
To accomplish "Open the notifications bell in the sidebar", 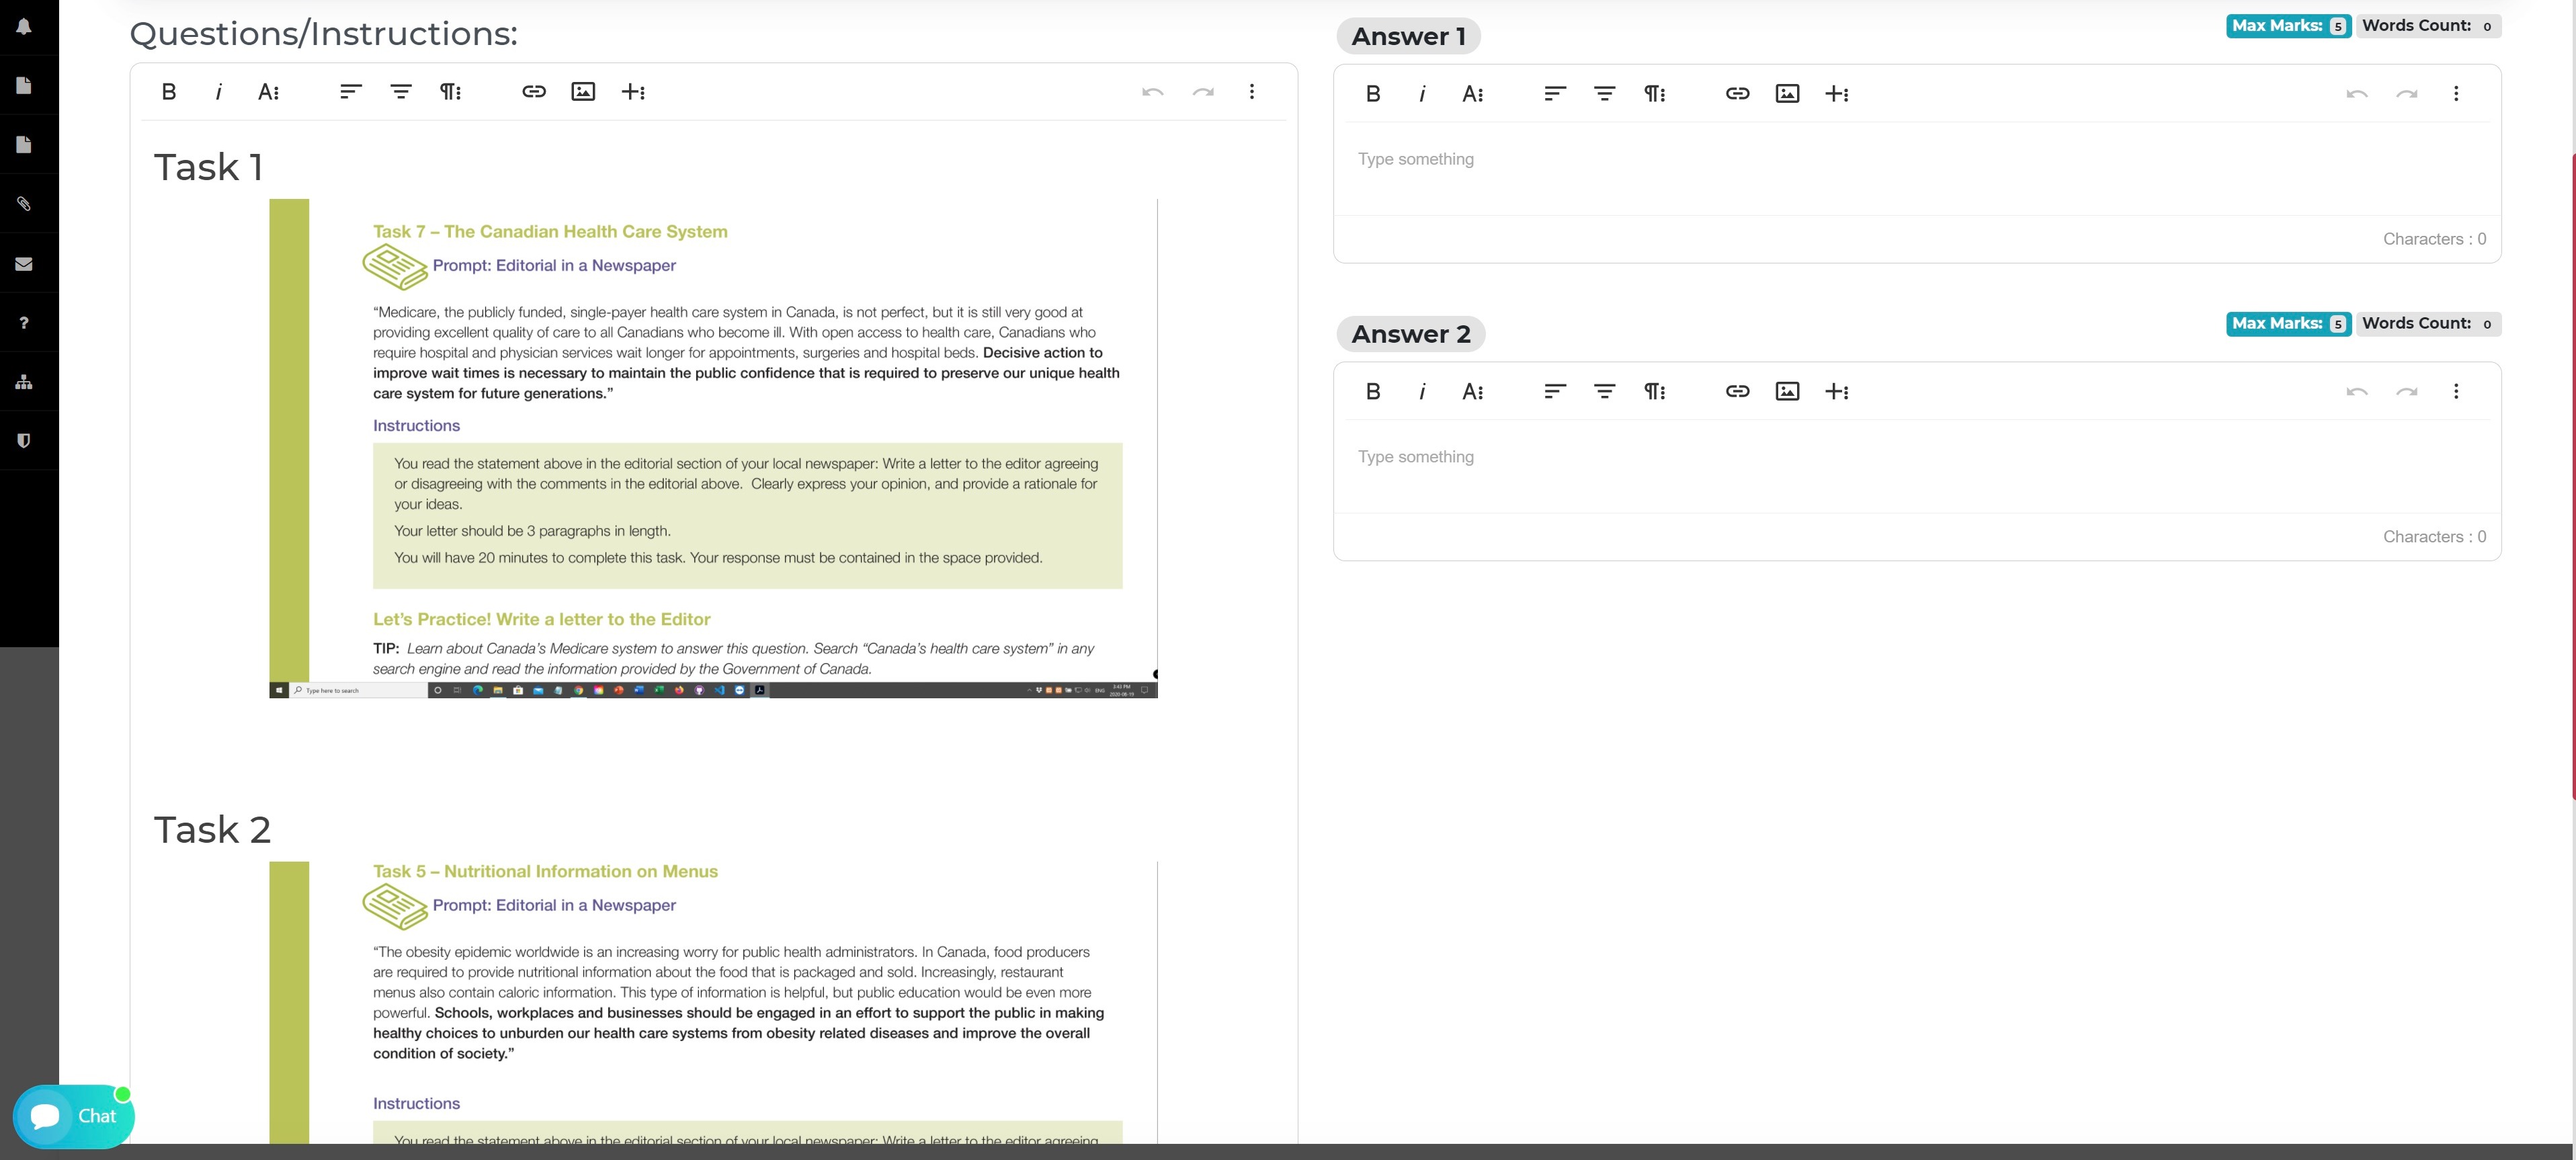I will [24, 27].
